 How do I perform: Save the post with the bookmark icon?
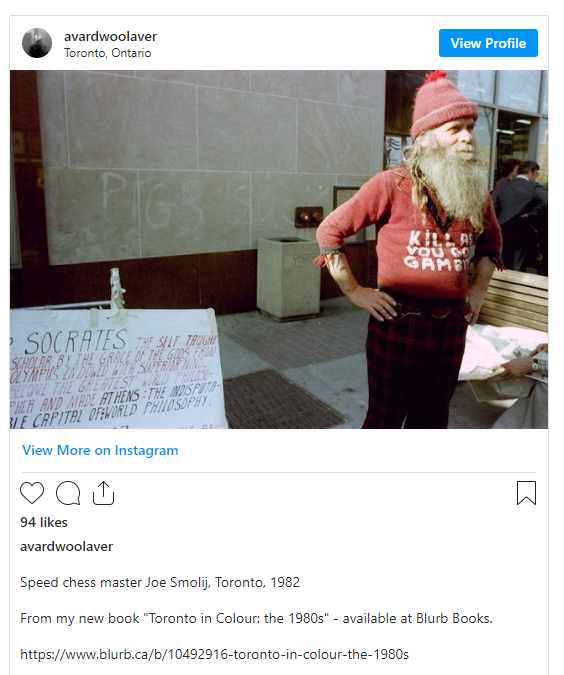(526, 493)
